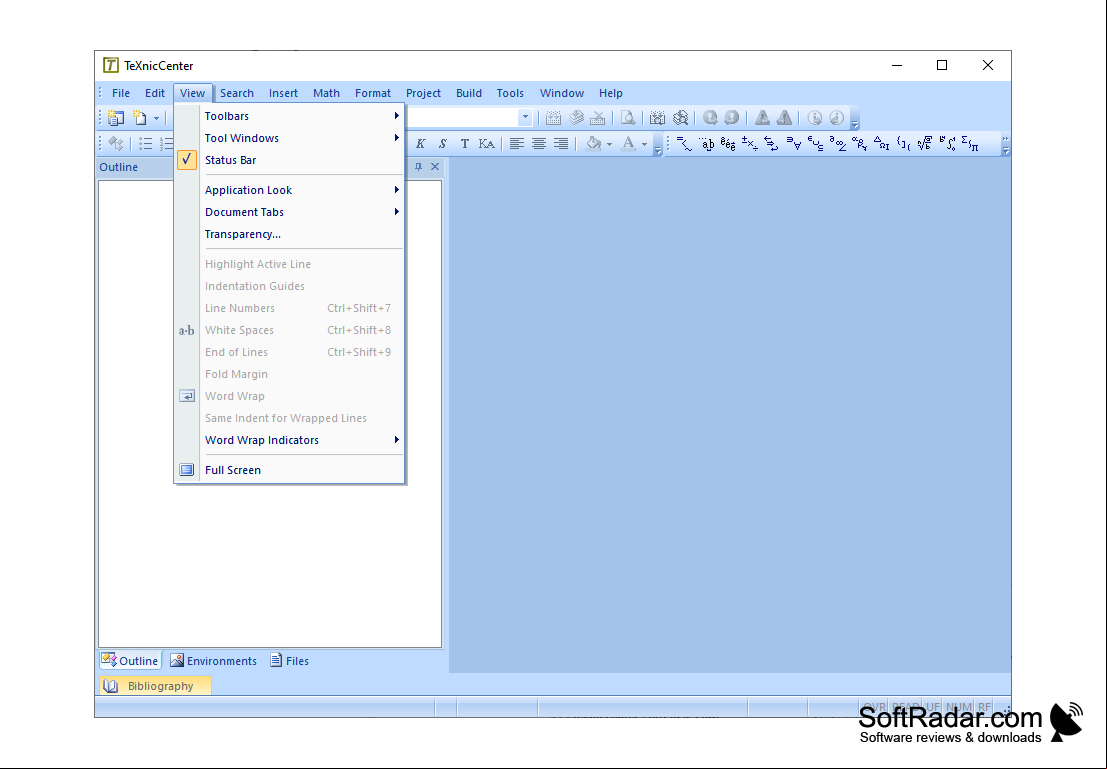
Task: Open the Build menu
Action: tap(469, 93)
